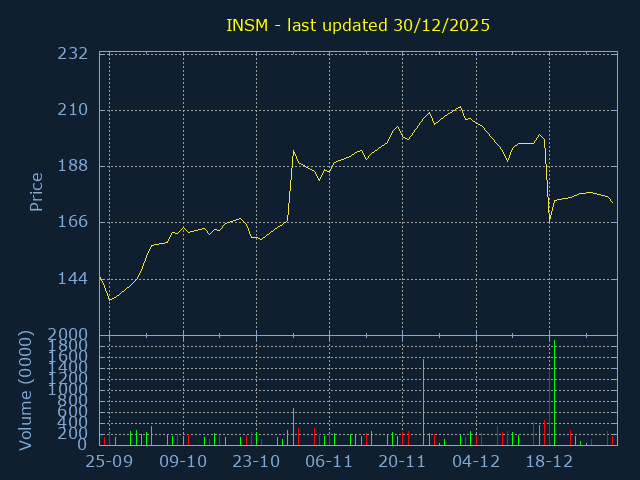Click the 210 price axis label
The width and height of the screenshot is (640, 480).
(x=73, y=110)
